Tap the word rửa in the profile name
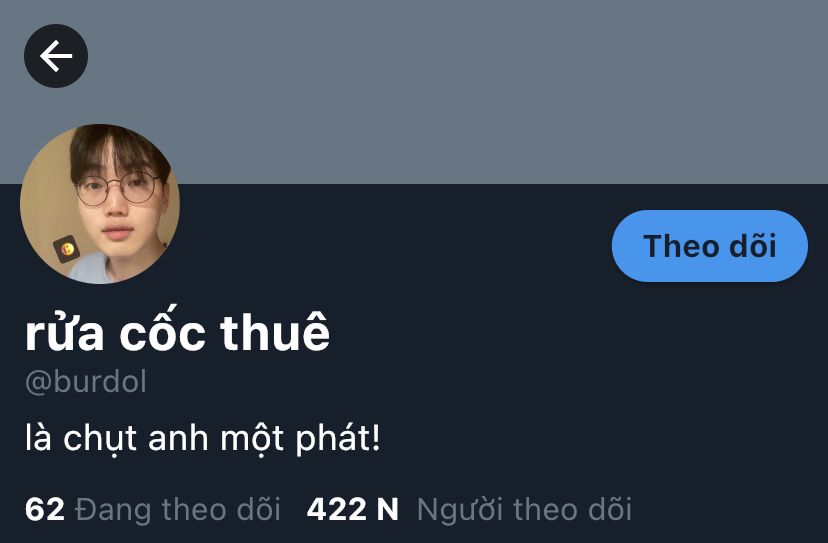 coord(64,334)
